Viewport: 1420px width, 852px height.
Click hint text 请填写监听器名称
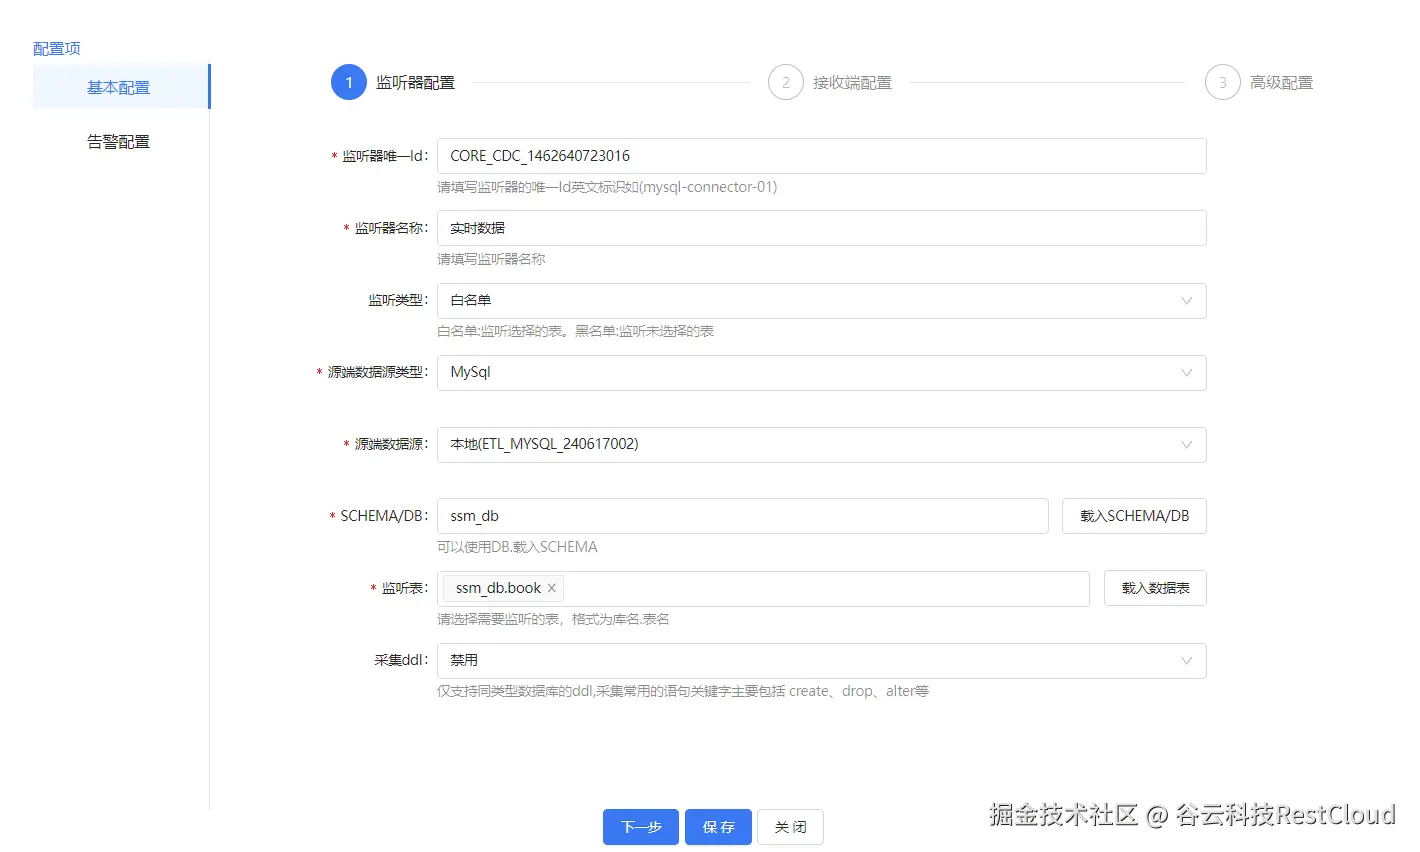(491, 259)
